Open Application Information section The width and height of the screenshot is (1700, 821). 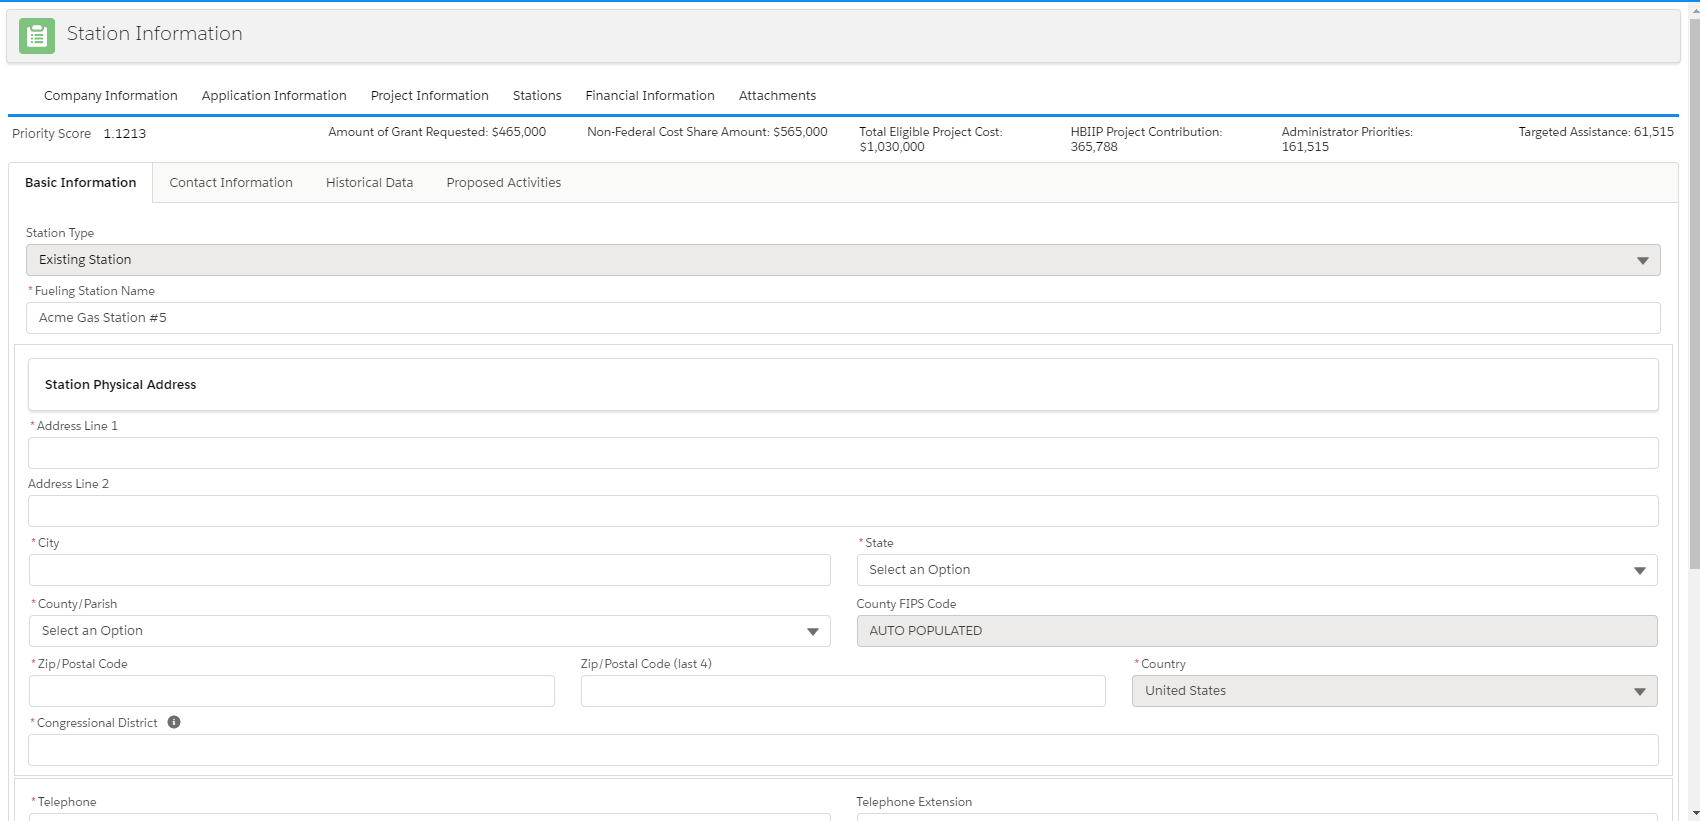tap(274, 96)
